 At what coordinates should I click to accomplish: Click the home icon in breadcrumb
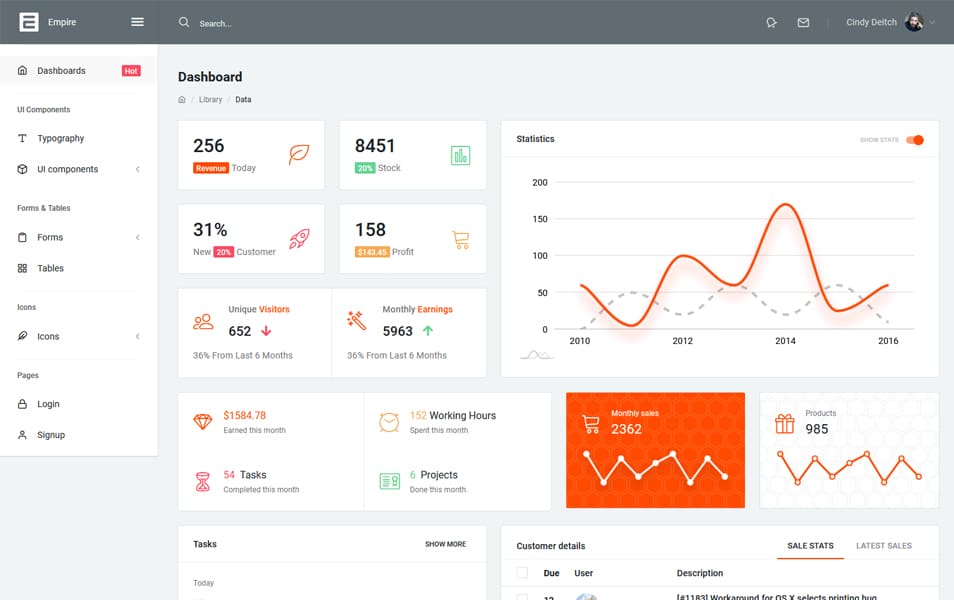(182, 100)
